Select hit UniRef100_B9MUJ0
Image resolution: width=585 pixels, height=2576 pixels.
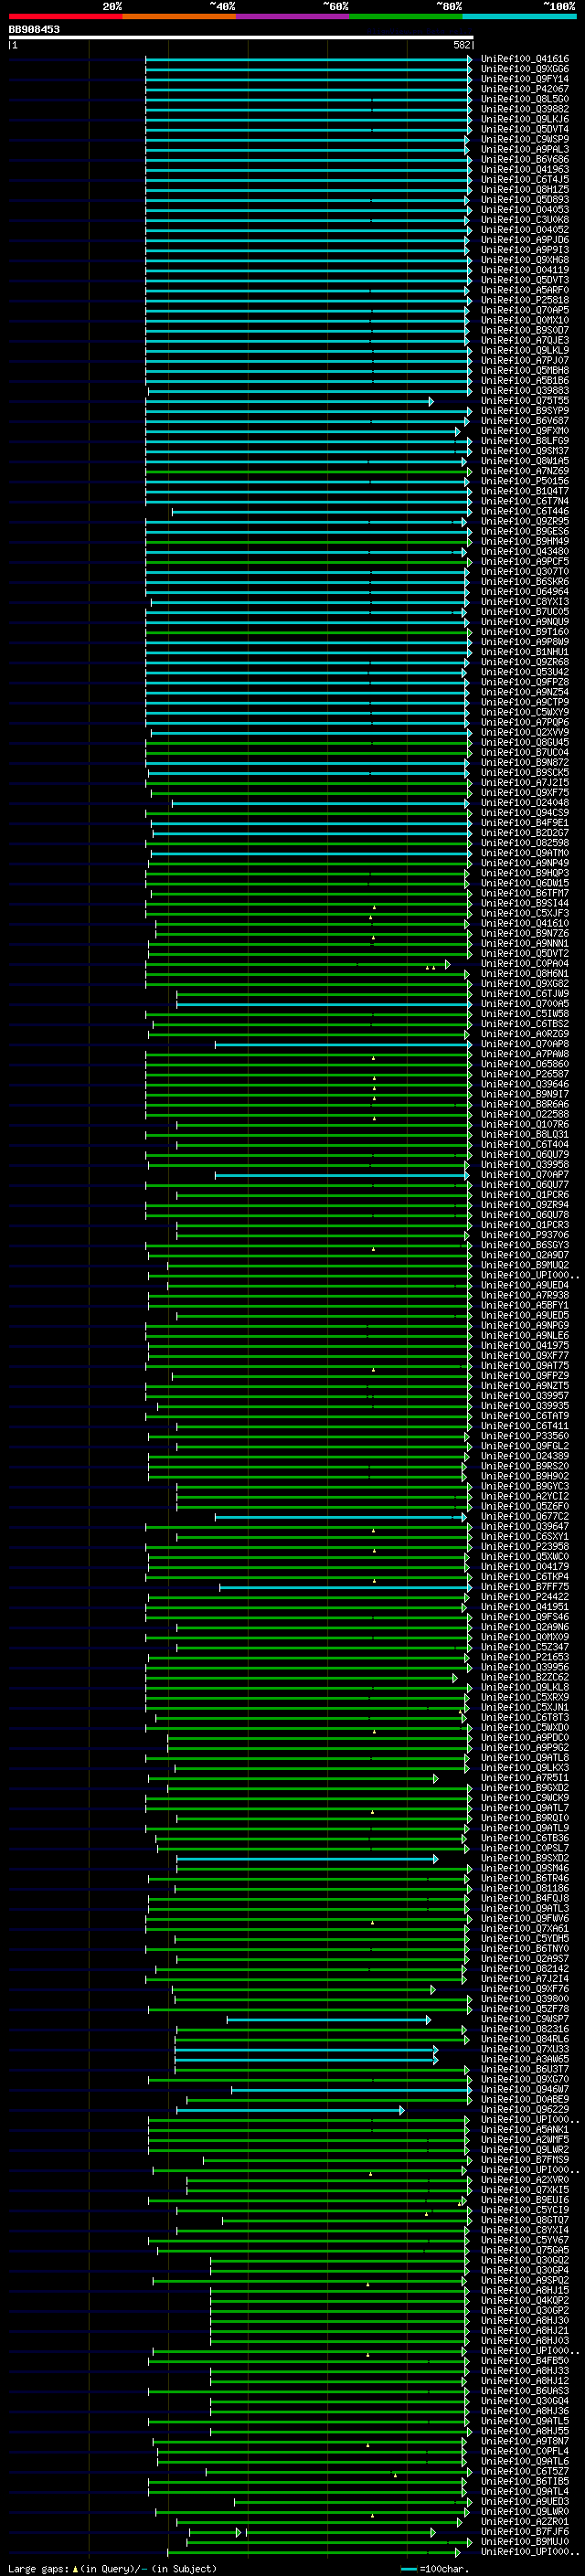(x=525, y=2541)
